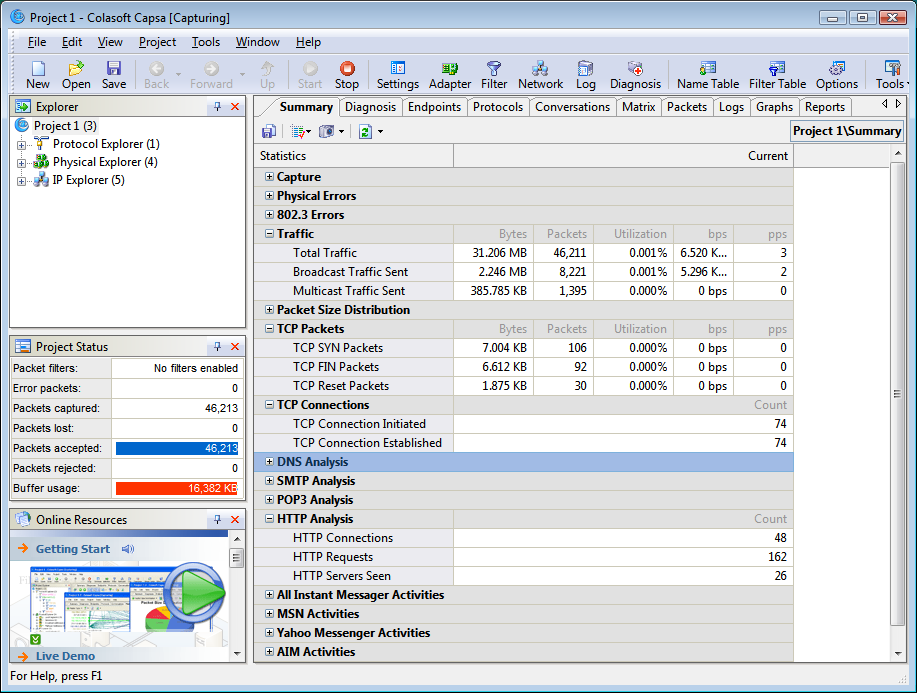Open the Log toolbar tool

585,75
